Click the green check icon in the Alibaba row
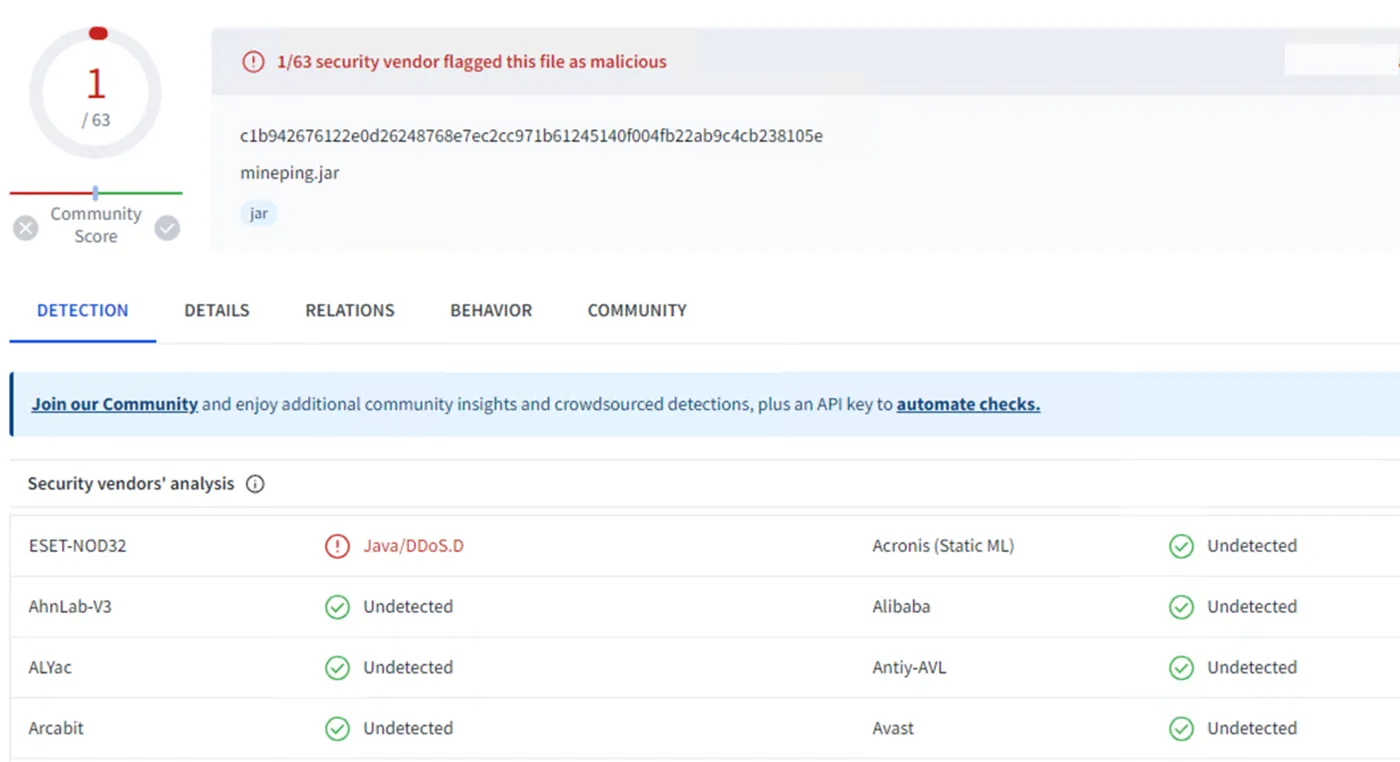Viewport: 1400px width, 762px height. 1182,607
